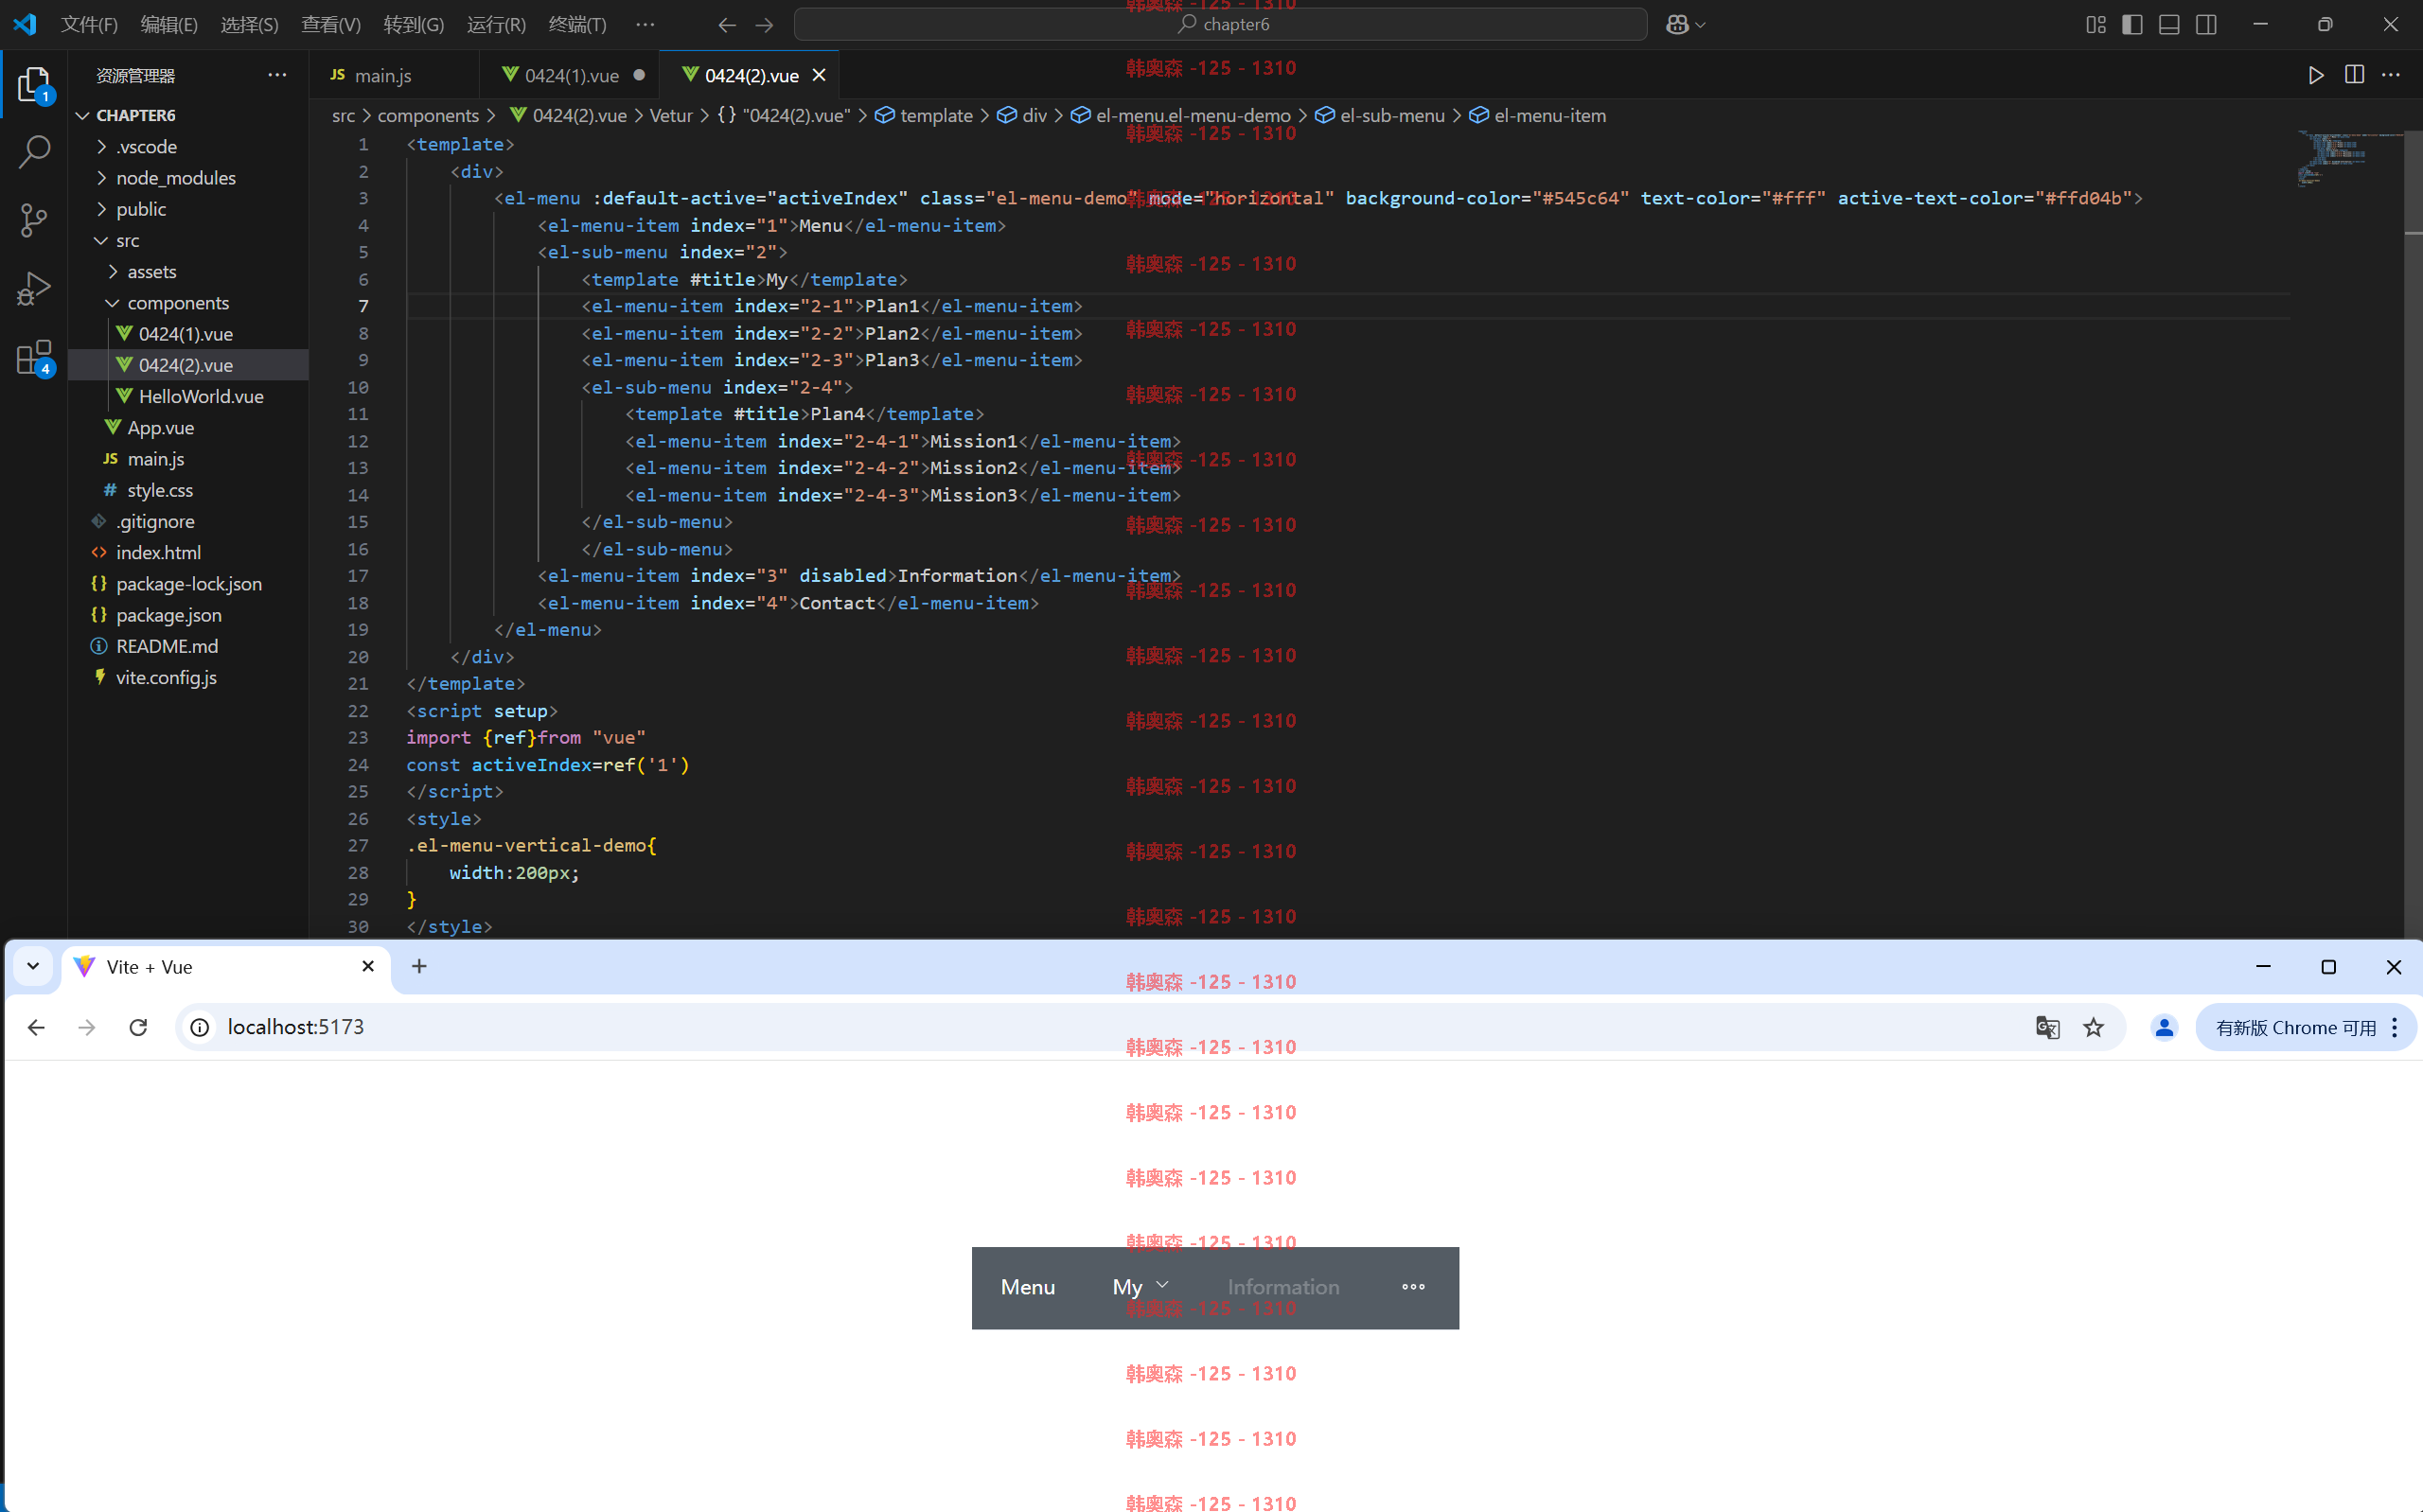Click Chrome back navigation button
This screenshot has width=2423, height=1512.
(x=36, y=1027)
